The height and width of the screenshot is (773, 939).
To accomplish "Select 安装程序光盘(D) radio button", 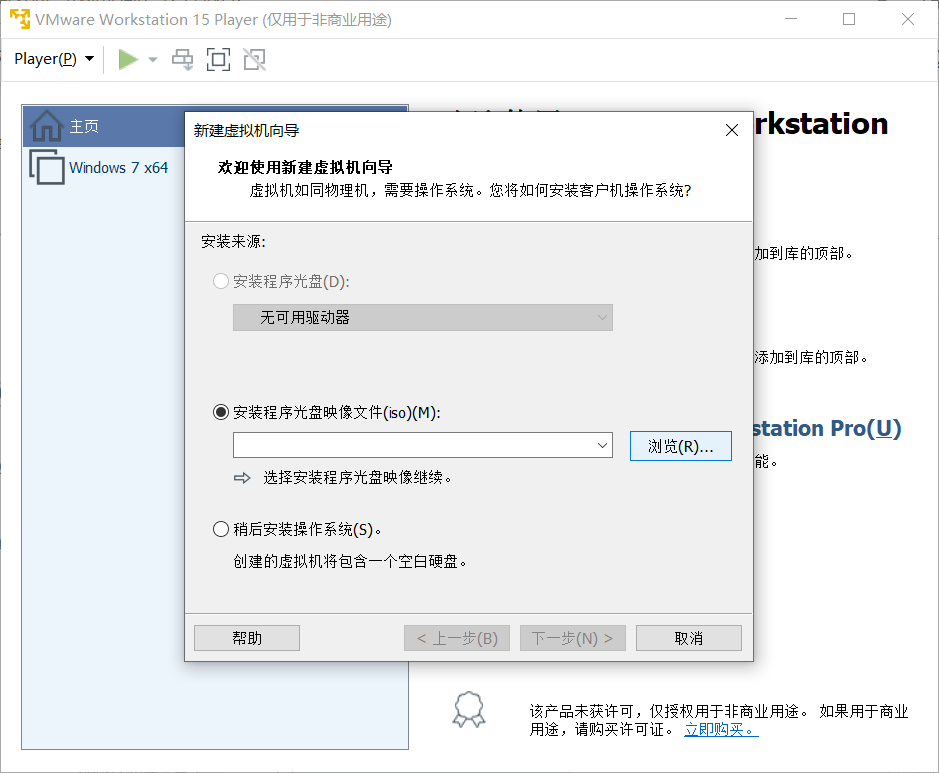I will (221, 281).
